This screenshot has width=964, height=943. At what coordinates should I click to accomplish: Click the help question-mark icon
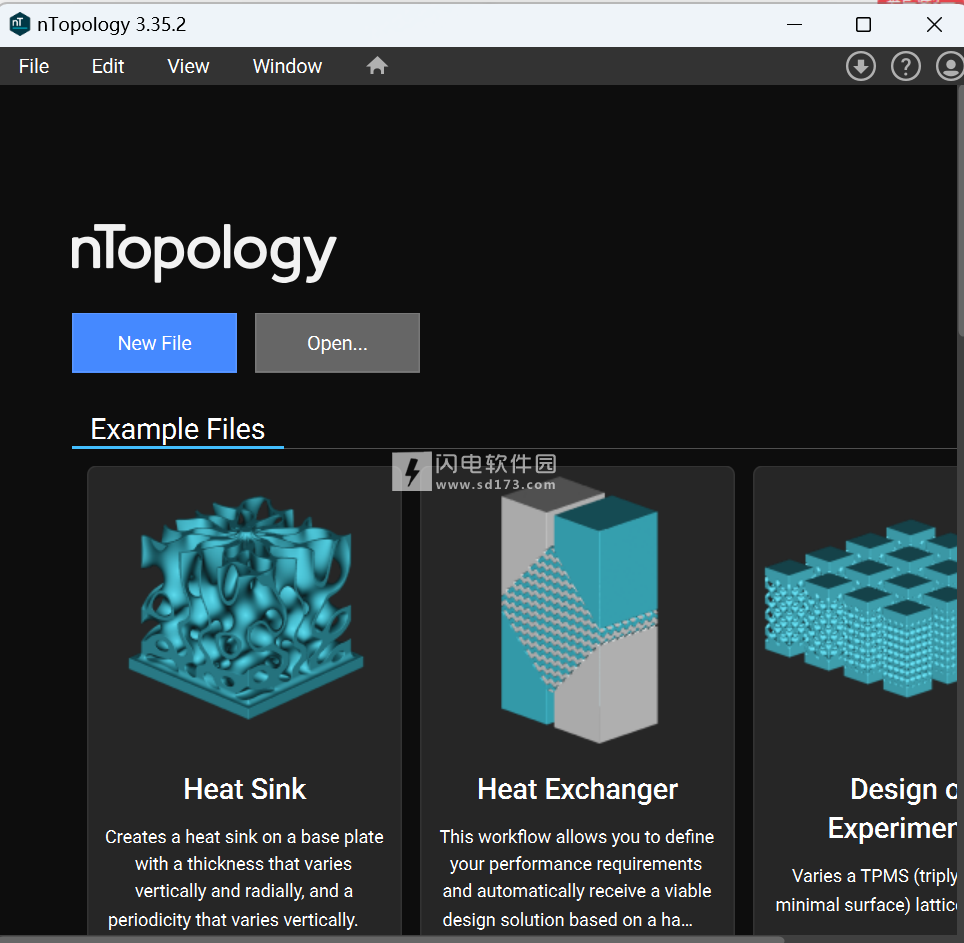pos(905,66)
